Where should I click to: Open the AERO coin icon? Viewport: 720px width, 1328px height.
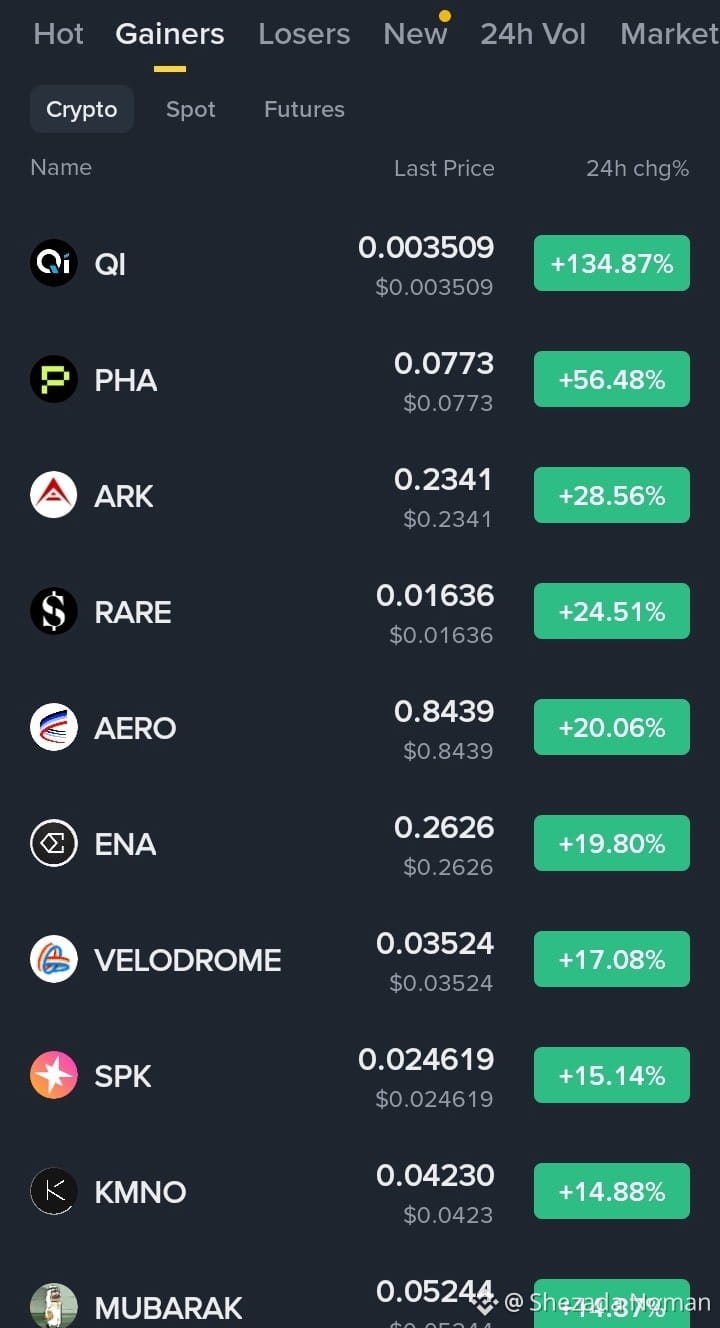point(54,727)
